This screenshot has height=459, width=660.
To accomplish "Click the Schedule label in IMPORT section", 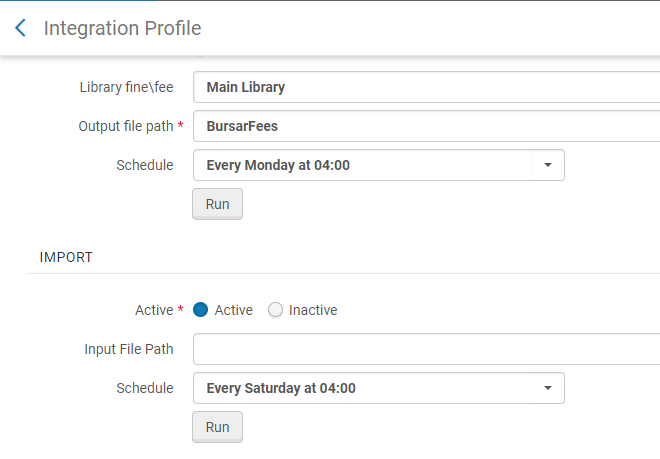I will pyautogui.click(x=145, y=388).
